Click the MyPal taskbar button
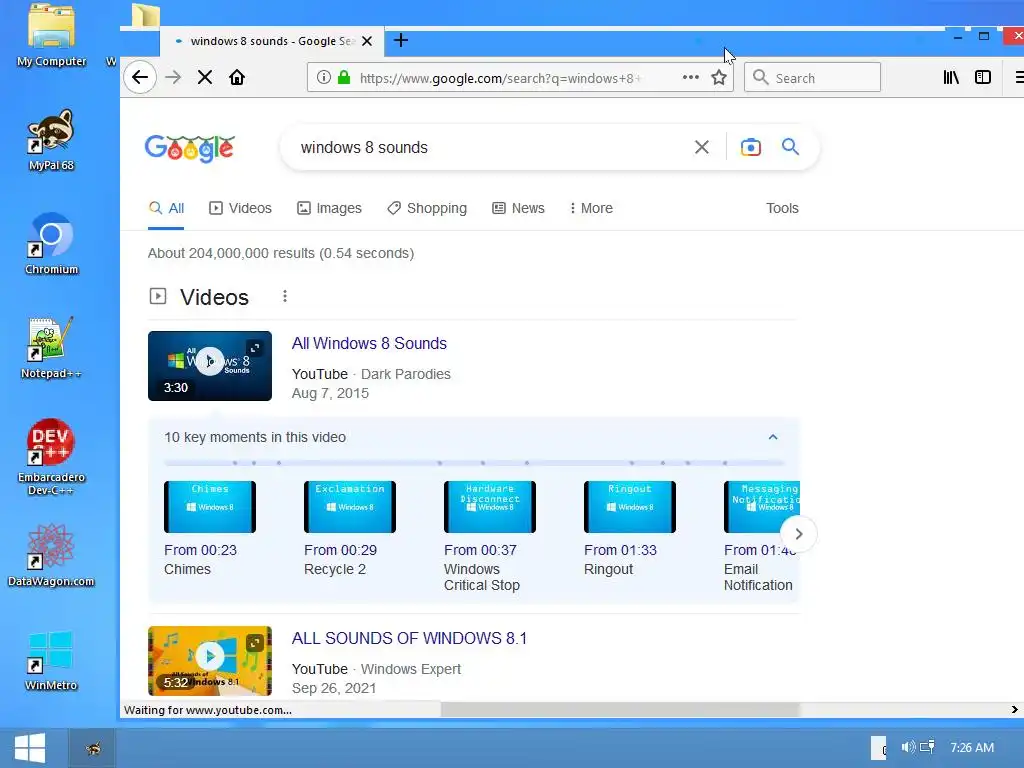Screen dimensions: 1024x768 click(x=93, y=748)
